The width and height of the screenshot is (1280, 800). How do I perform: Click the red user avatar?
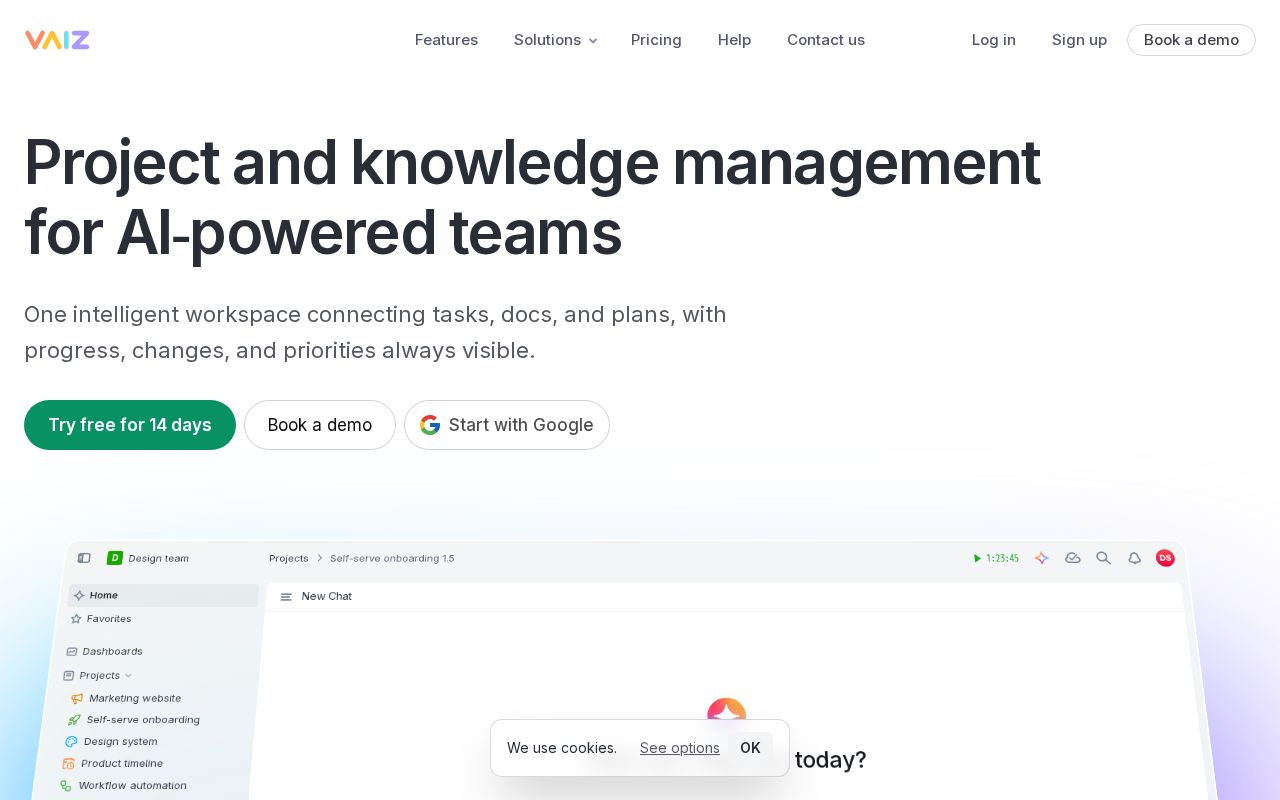pyautogui.click(x=1165, y=558)
